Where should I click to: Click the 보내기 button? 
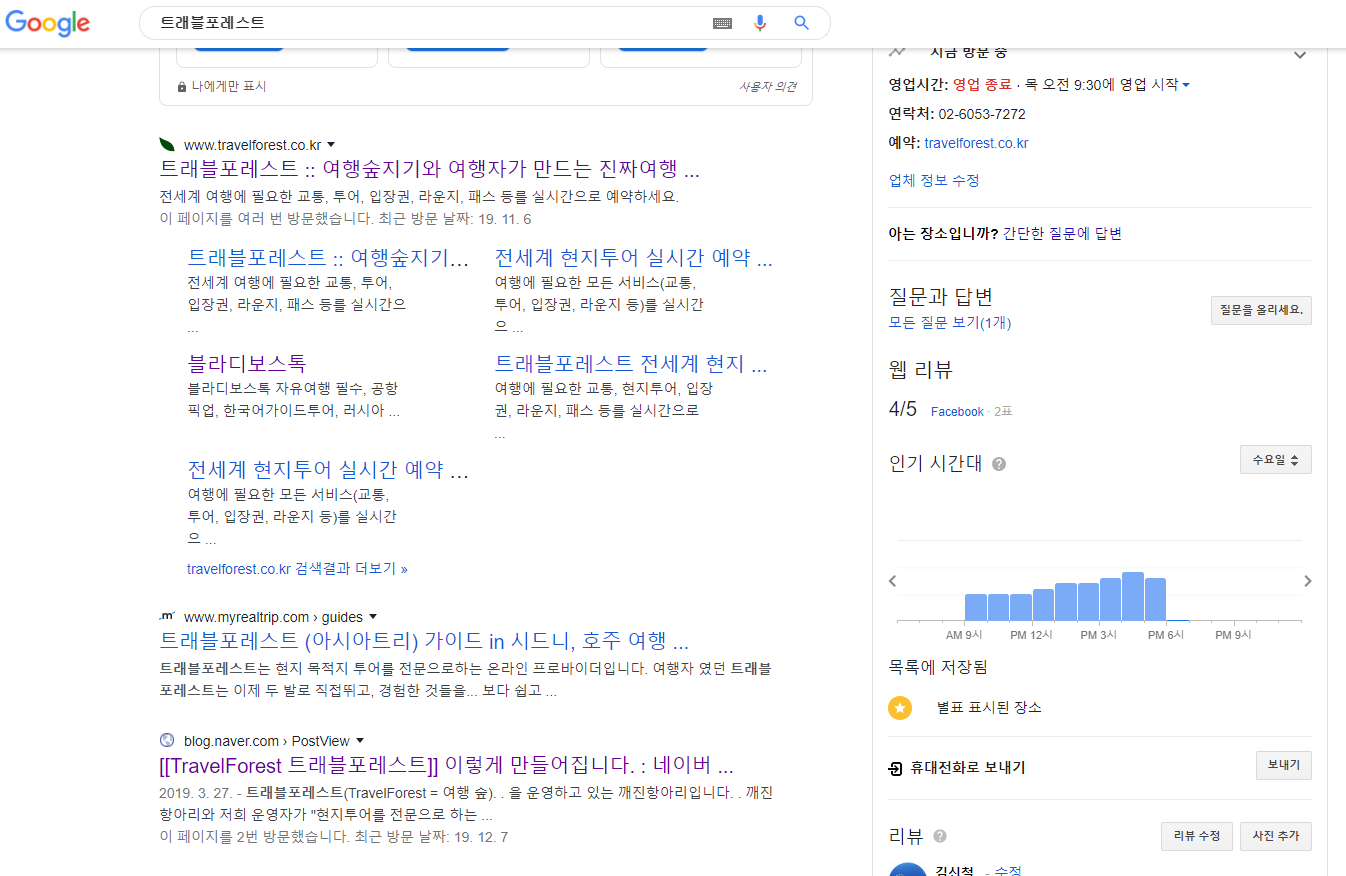click(x=1283, y=766)
